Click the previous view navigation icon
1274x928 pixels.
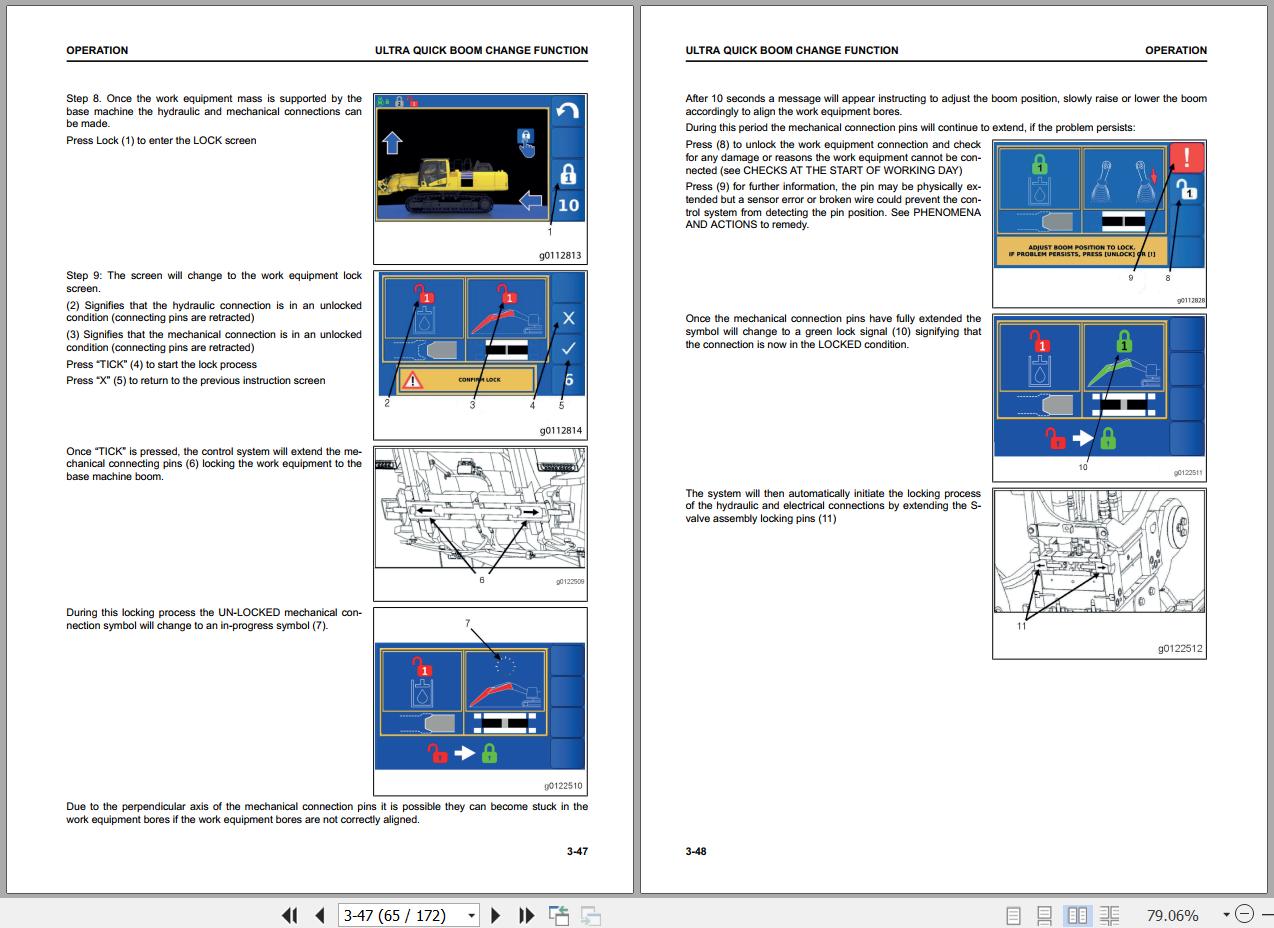point(558,915)
